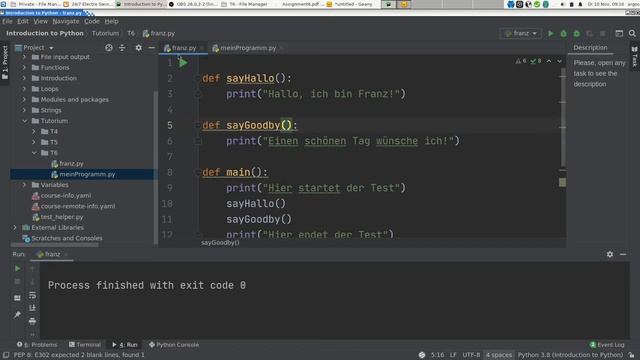Expand the Functions folder

pos(24,67)
